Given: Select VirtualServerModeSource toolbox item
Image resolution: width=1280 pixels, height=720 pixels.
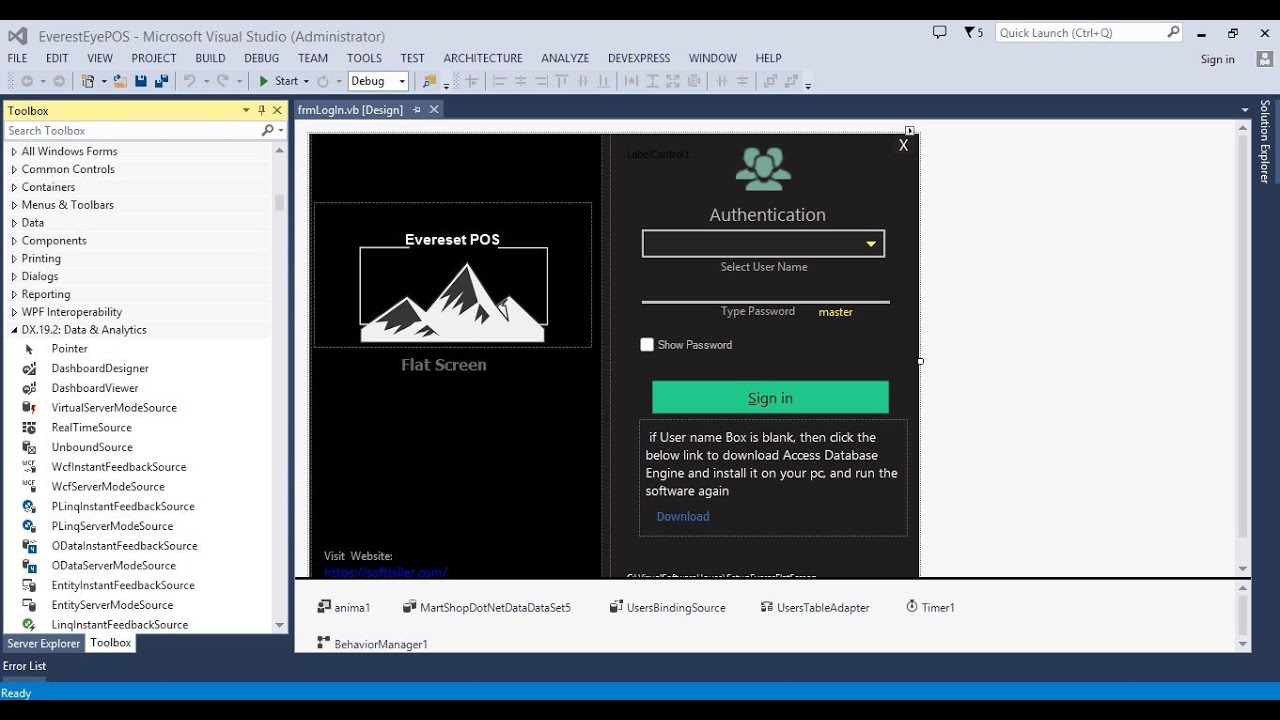Looking at the screenshot, I should click(114, 408).
